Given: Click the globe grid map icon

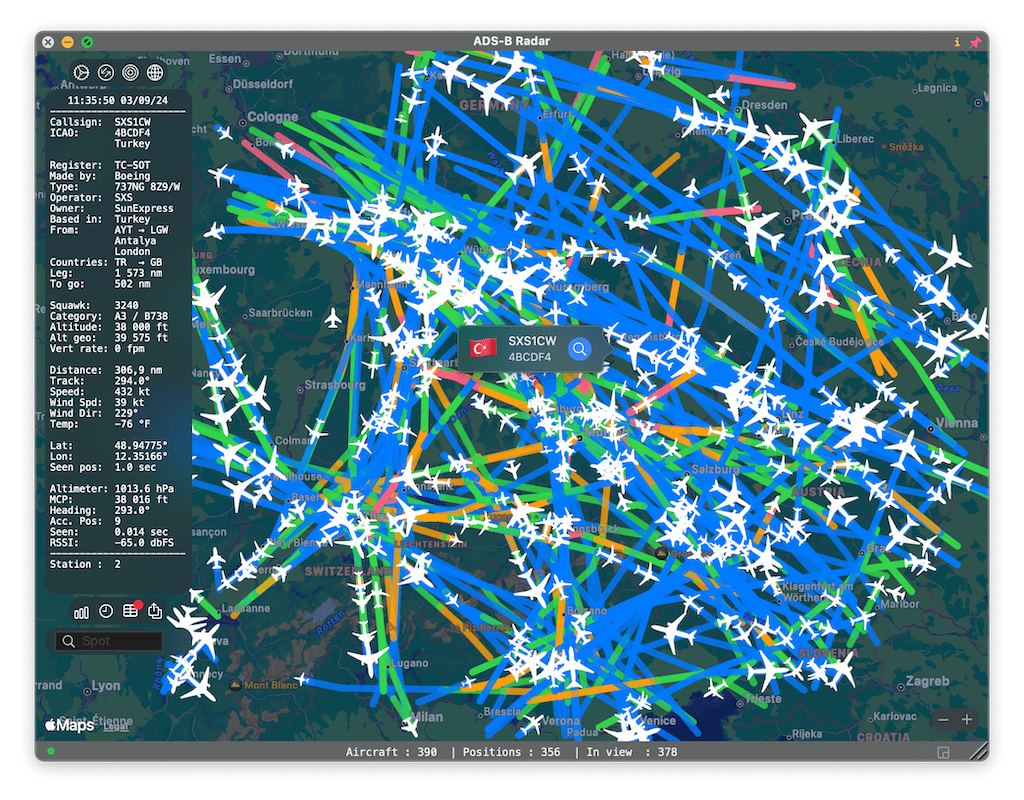Looking at the screenshot, I should point(155,71).
